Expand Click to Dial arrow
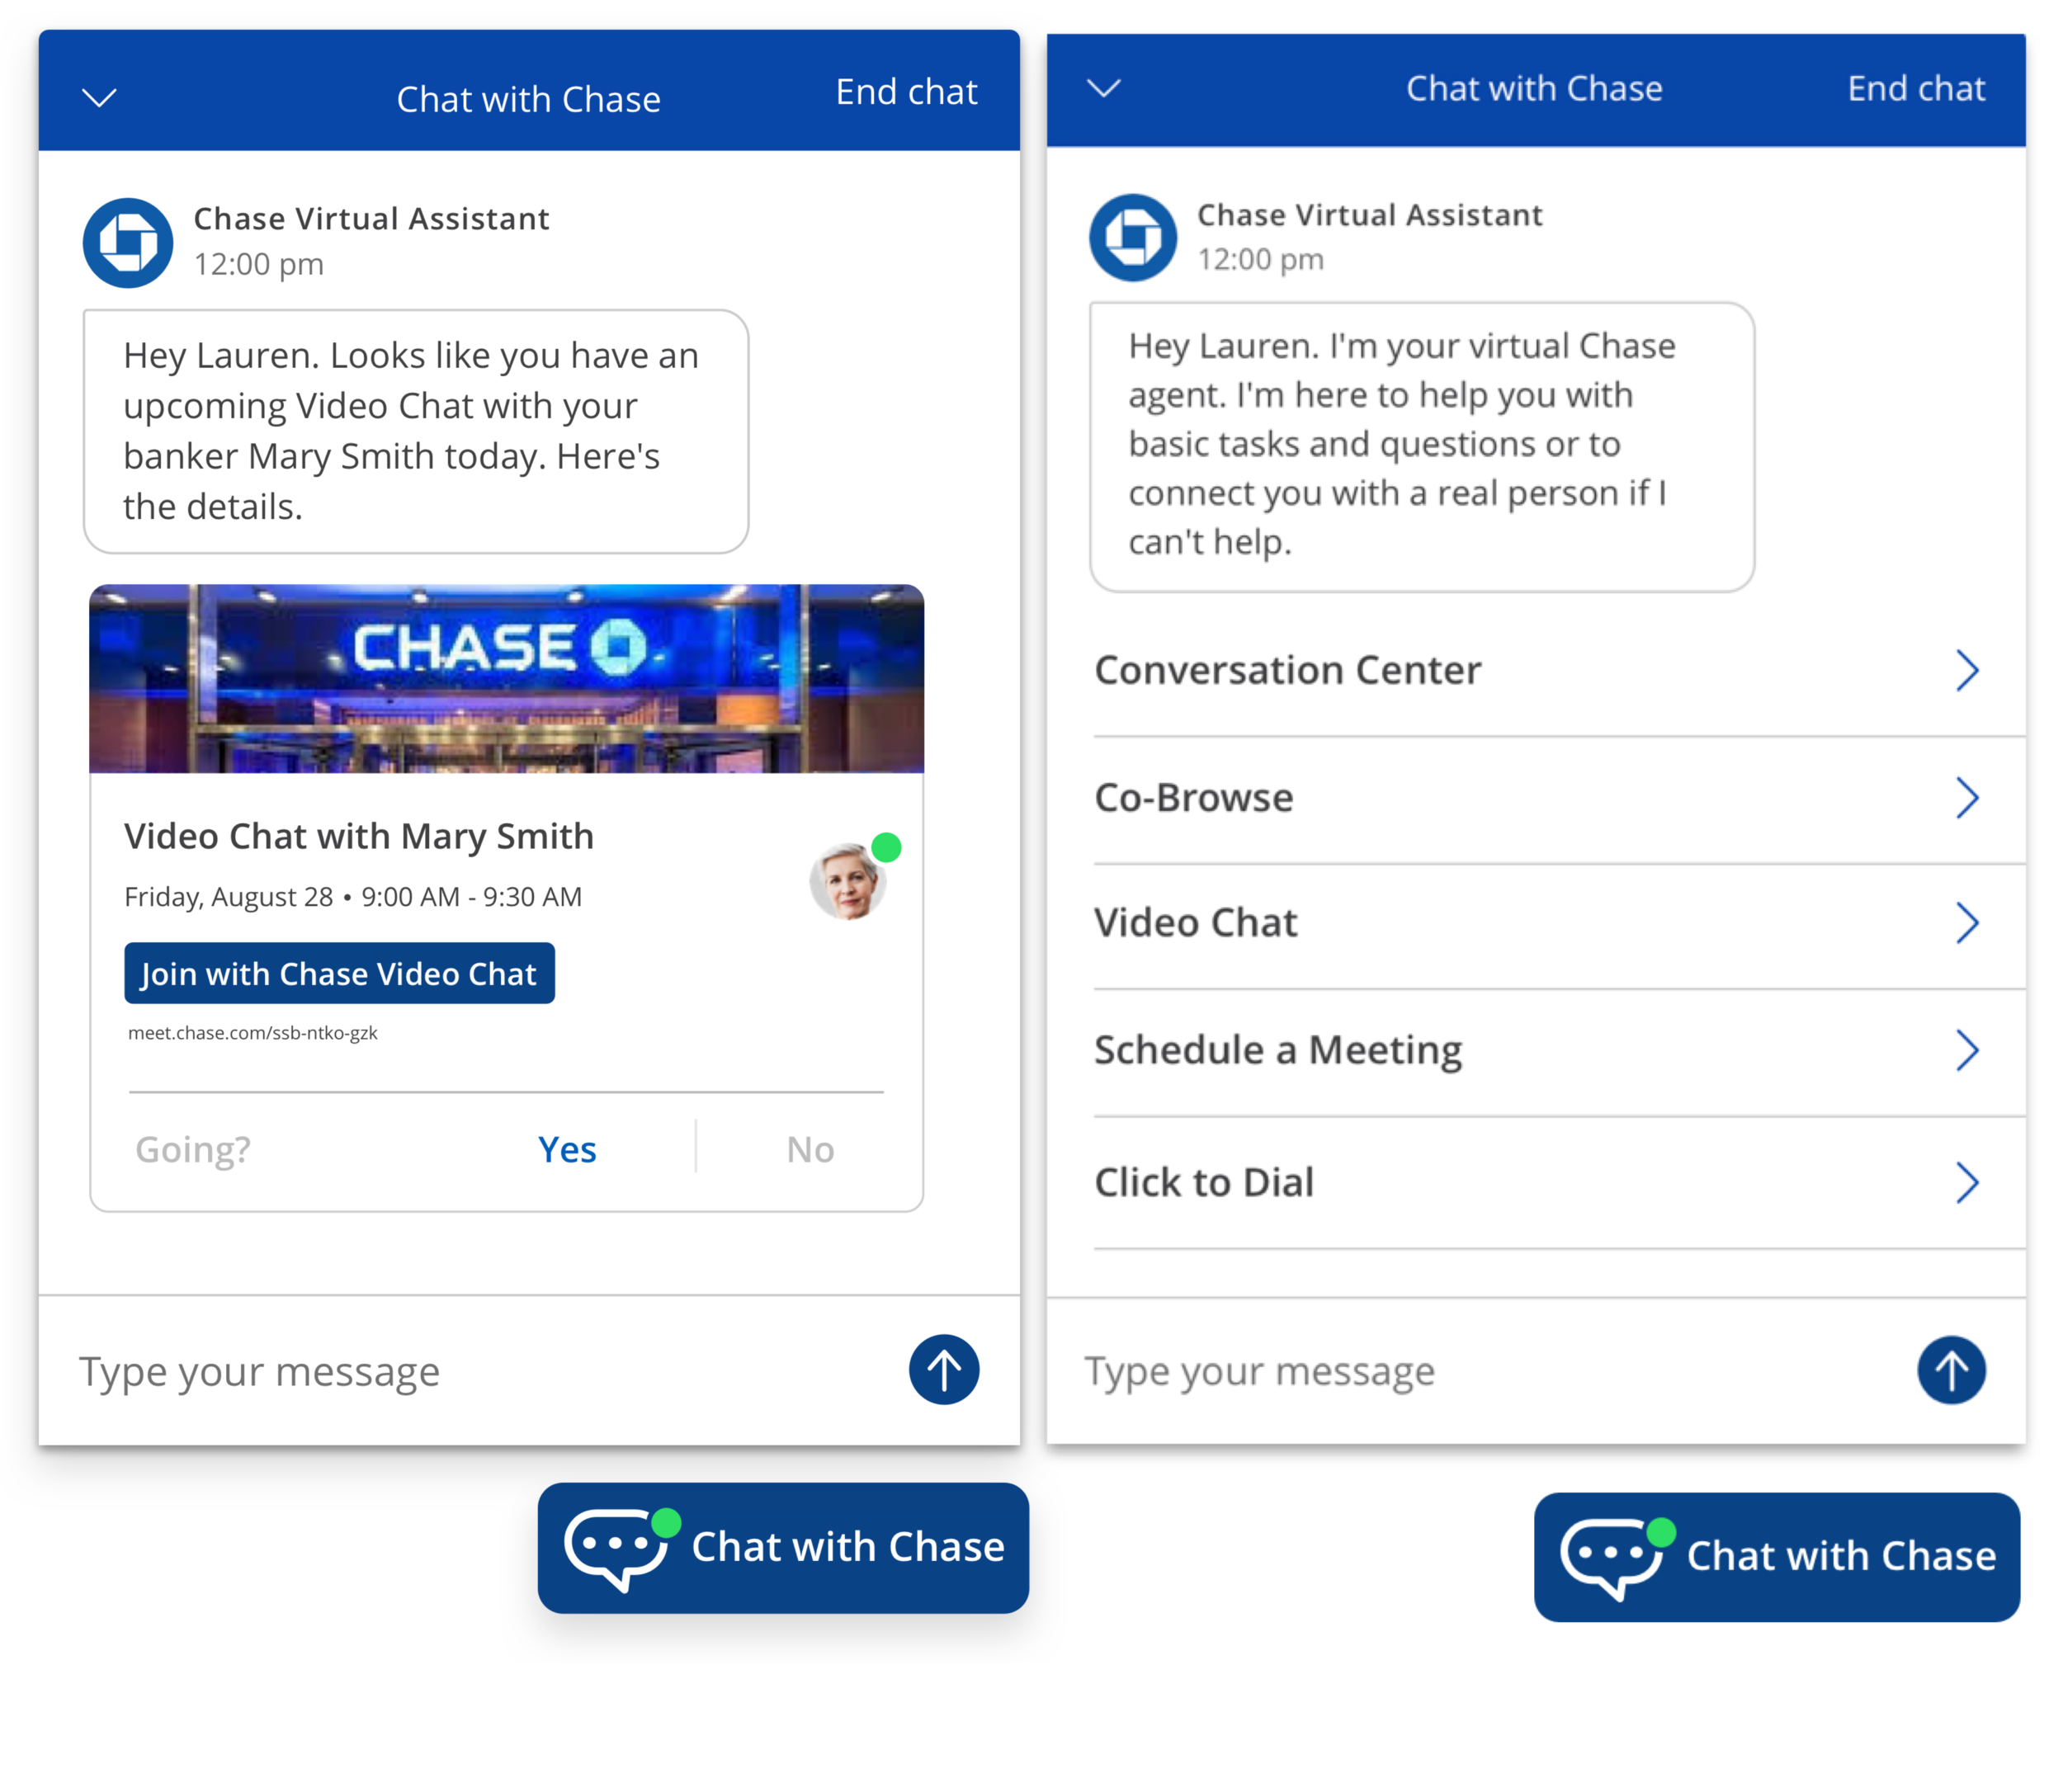 pyautogui.click(x=1966, y=1182)
